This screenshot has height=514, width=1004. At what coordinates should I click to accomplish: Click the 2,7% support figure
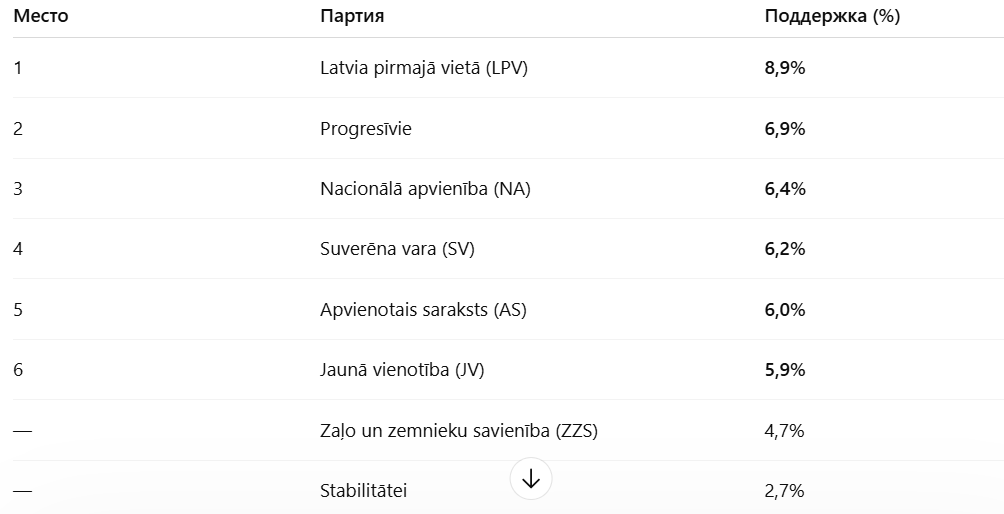[x=784, y=491]
